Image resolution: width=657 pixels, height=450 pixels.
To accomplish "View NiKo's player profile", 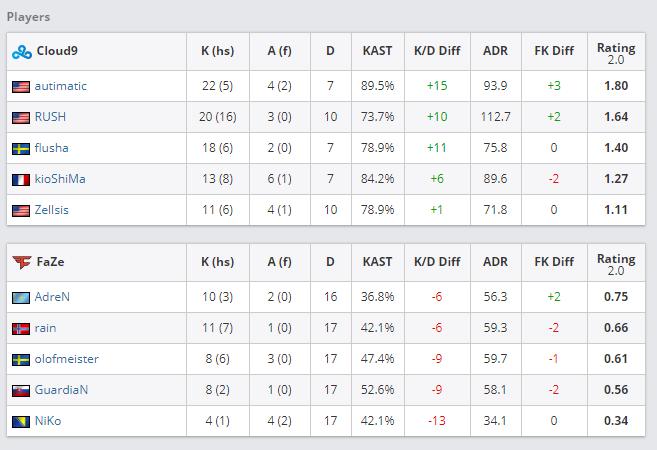I will [48, 421].
